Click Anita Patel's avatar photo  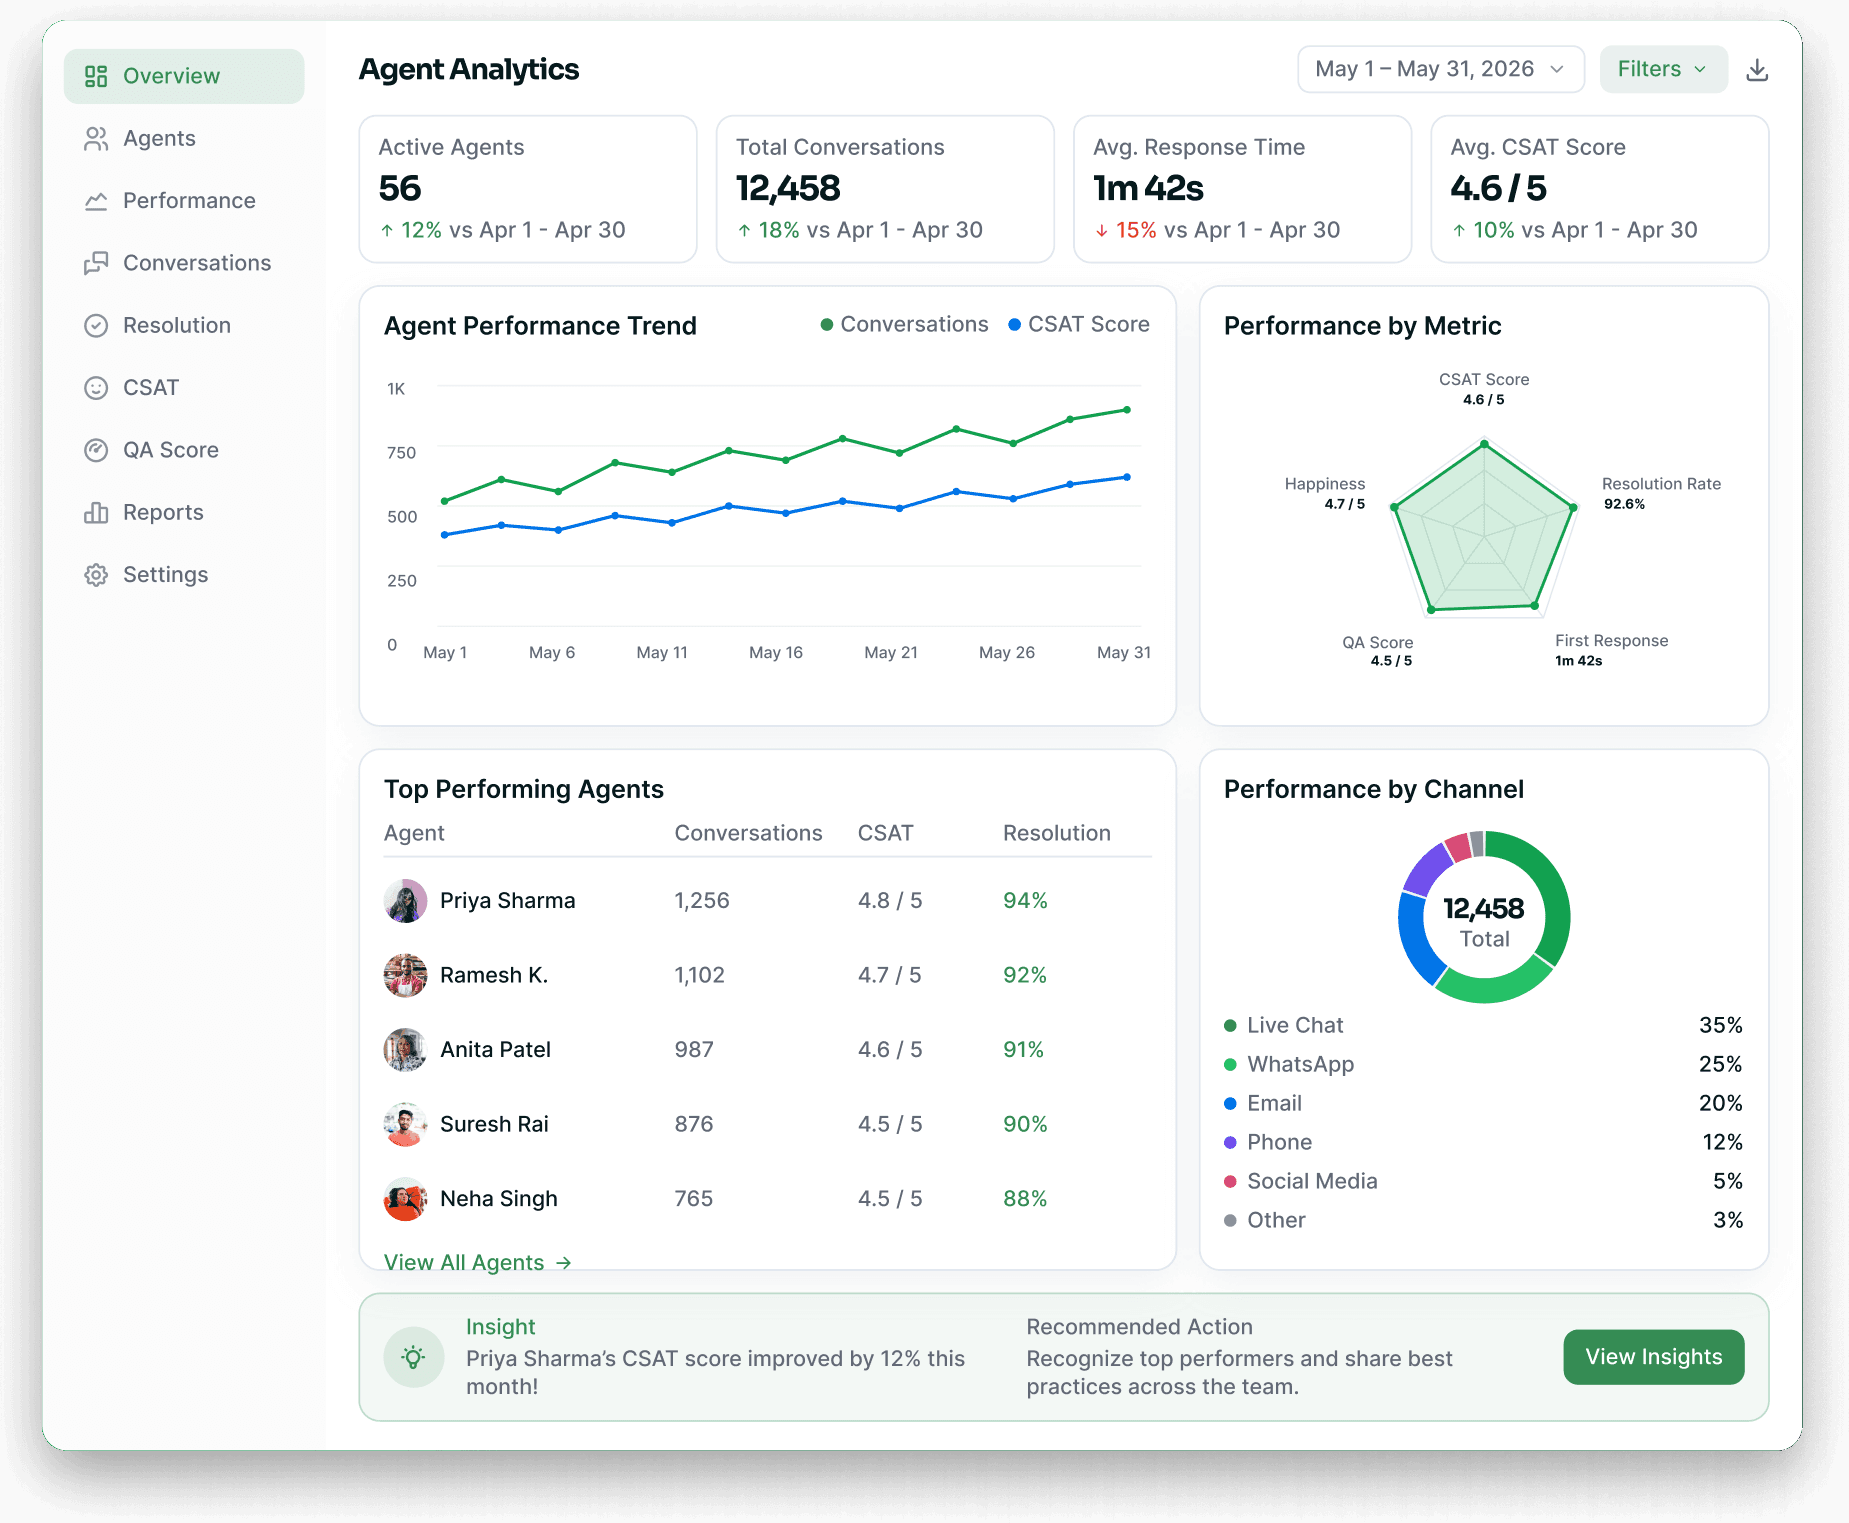[x=405, y=1050]
